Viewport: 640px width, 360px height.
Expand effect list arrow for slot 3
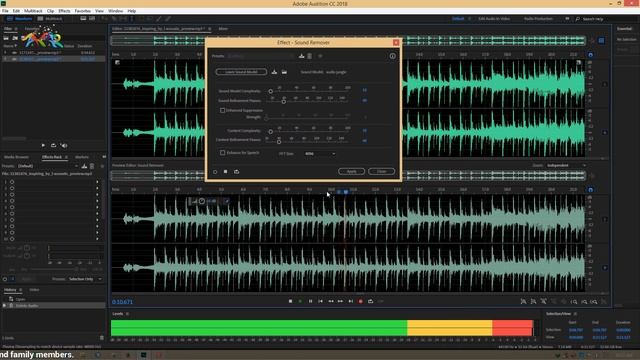click(x=97, y=195)
